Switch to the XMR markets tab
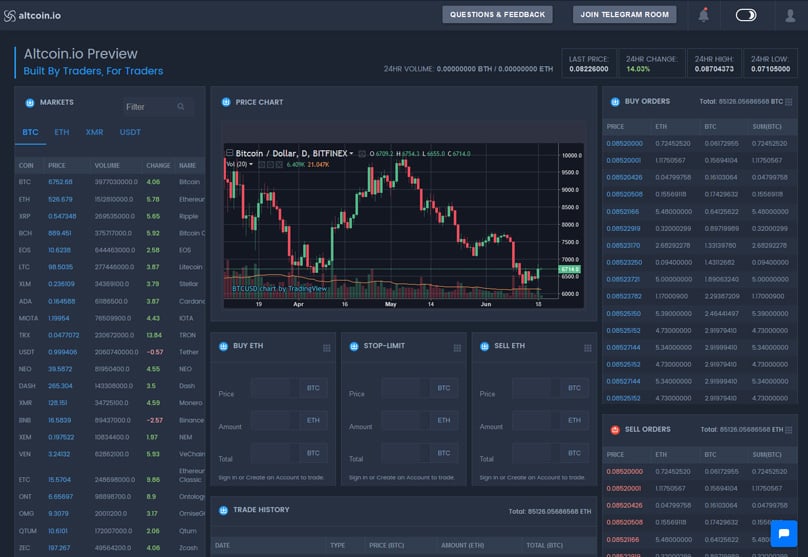The image size is (808, 557). pos(94,132)
